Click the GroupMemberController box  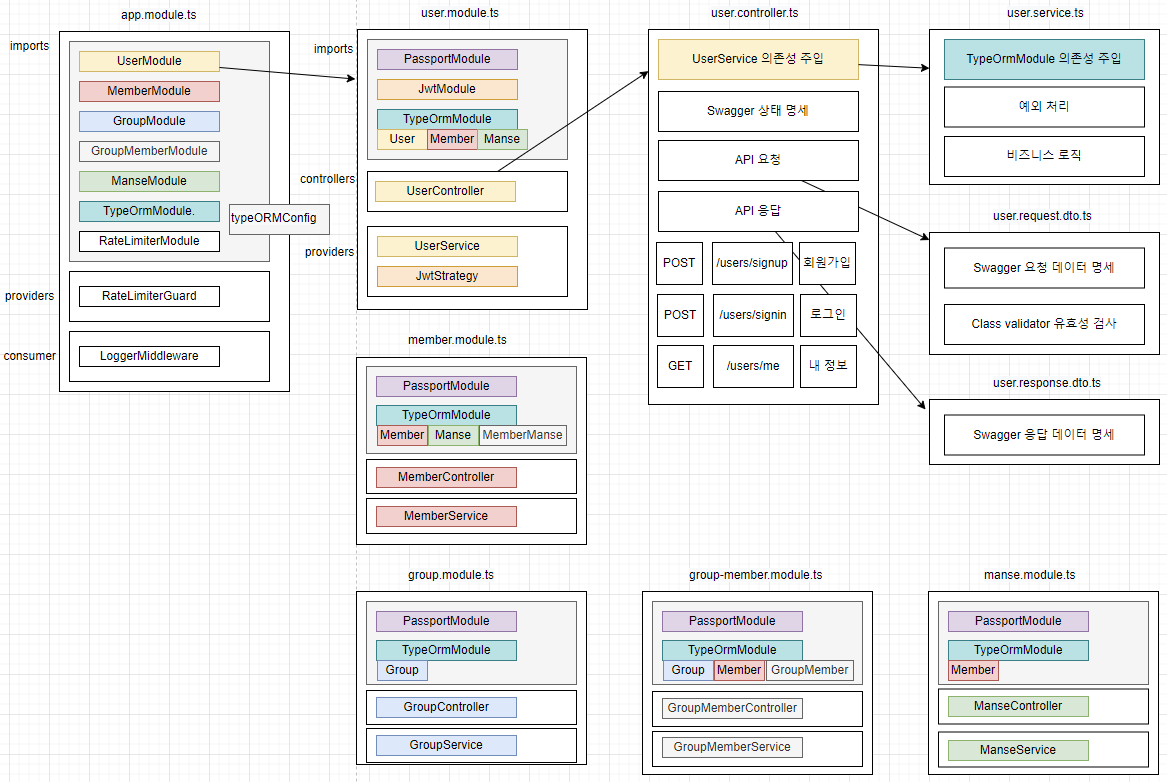(x=732, y=708)
